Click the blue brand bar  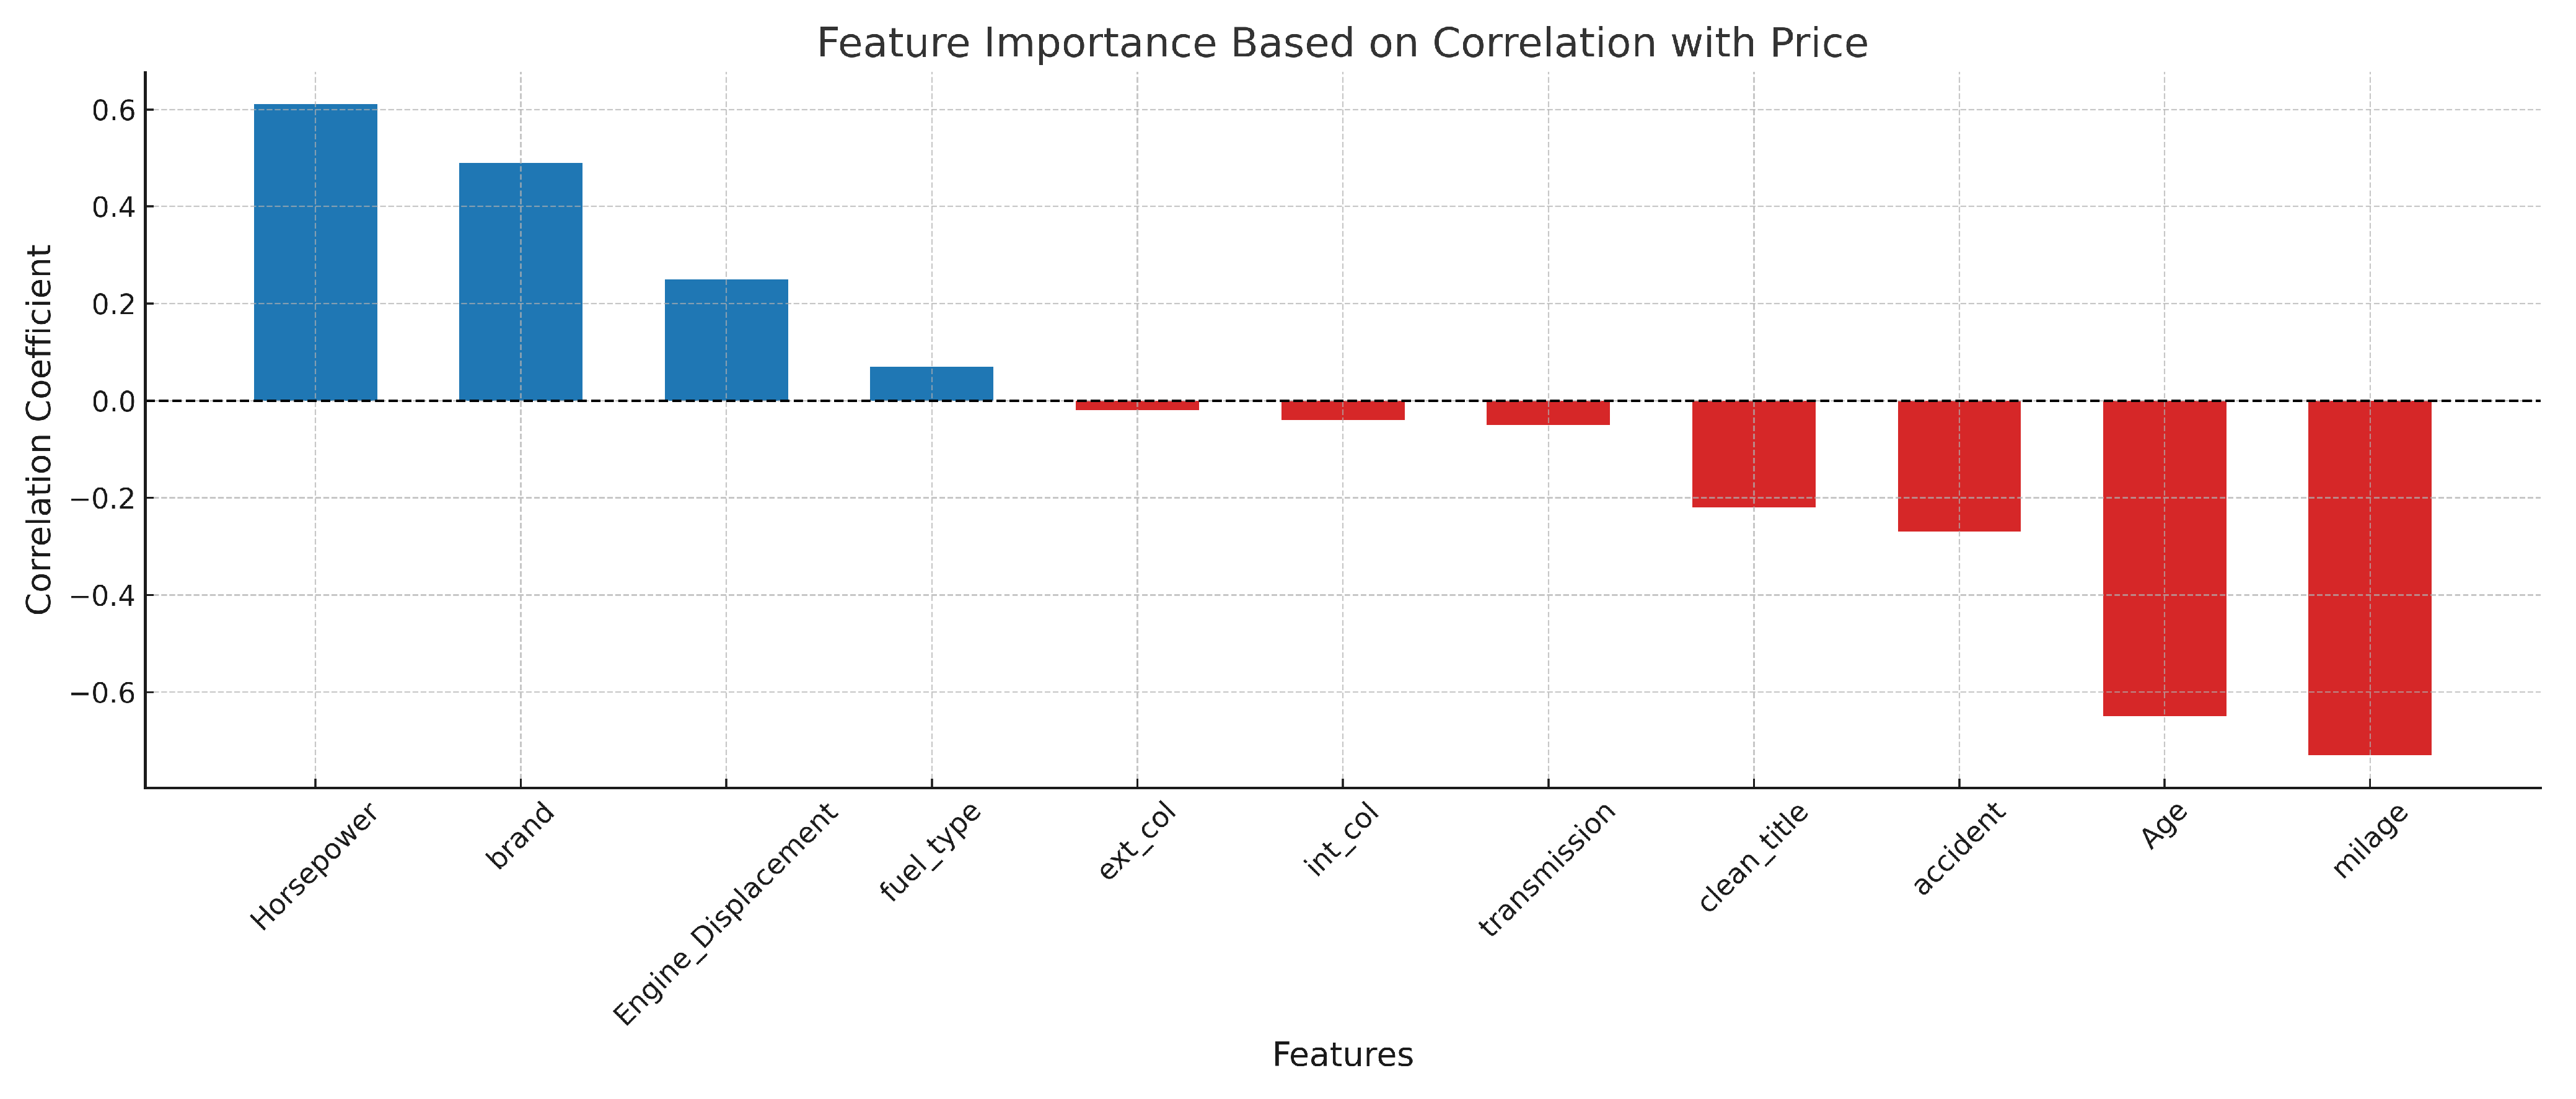click(520, 282)
